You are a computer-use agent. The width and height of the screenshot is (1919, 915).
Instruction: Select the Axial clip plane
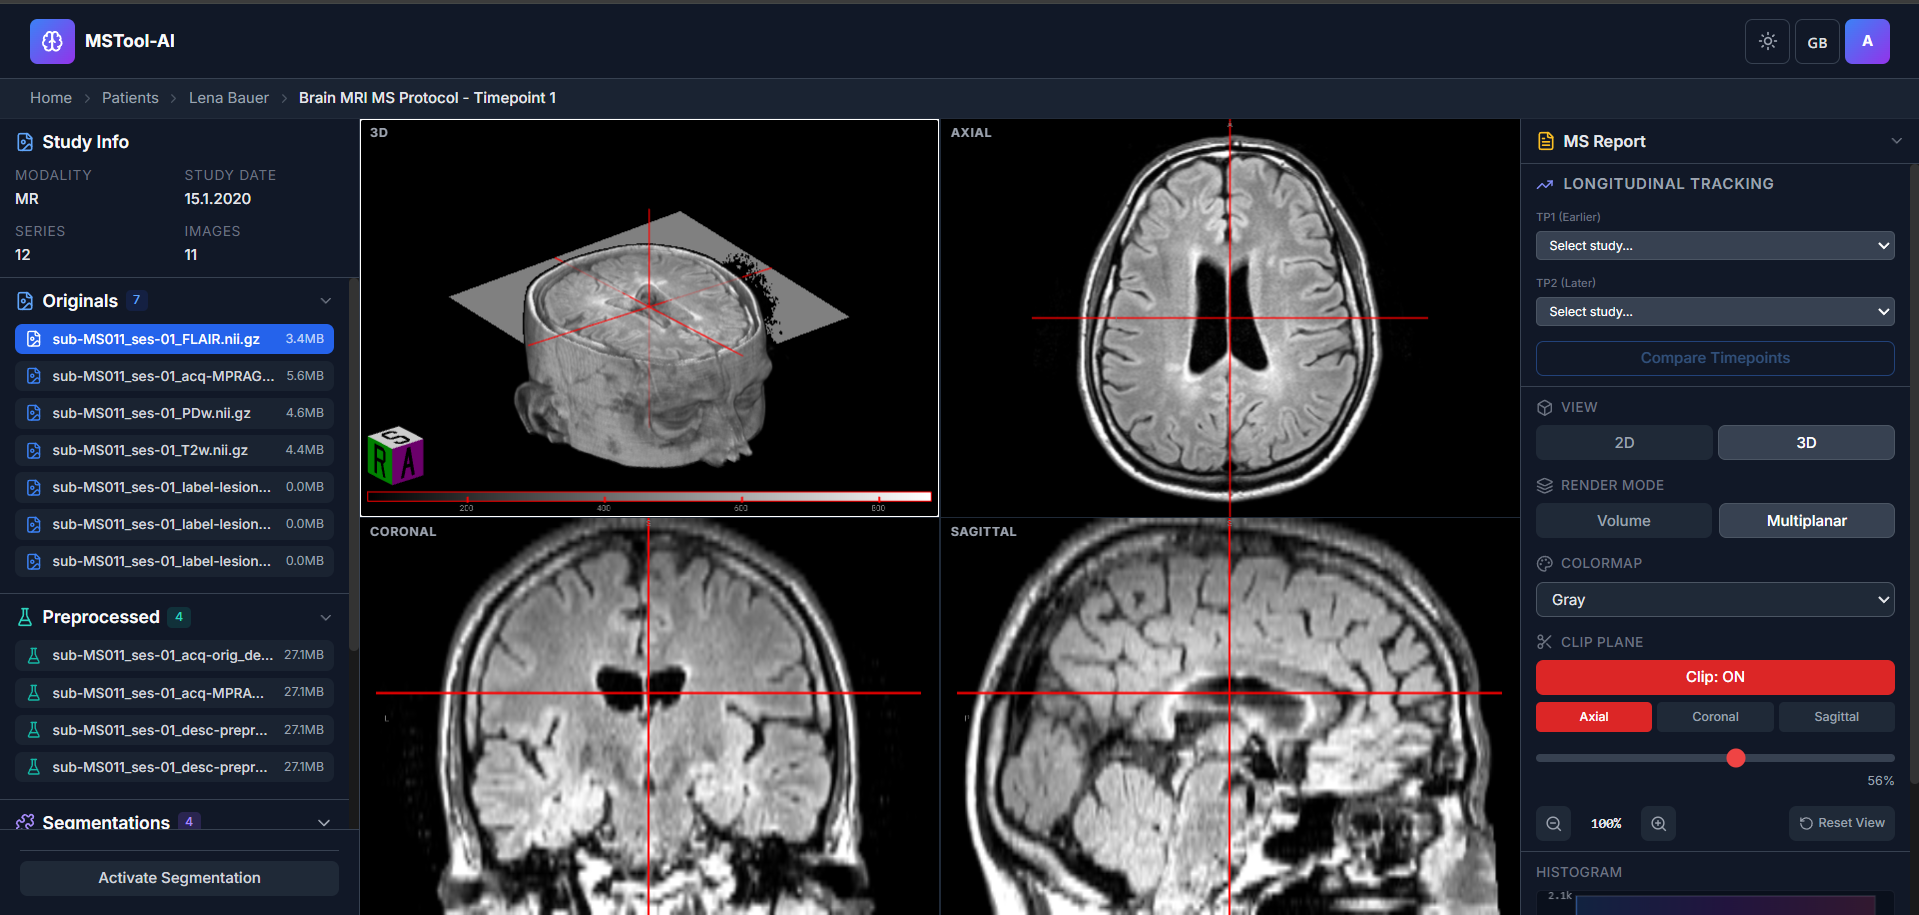click(x=1594, y=717)
